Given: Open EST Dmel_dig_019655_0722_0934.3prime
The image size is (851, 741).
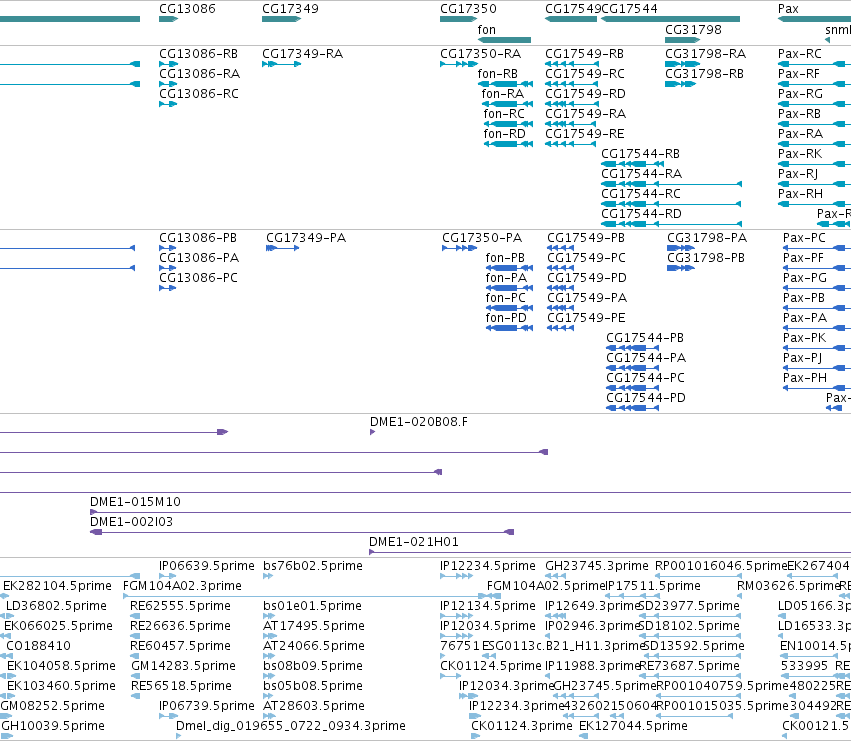Looking at the screenshot, I should [291, 726].
